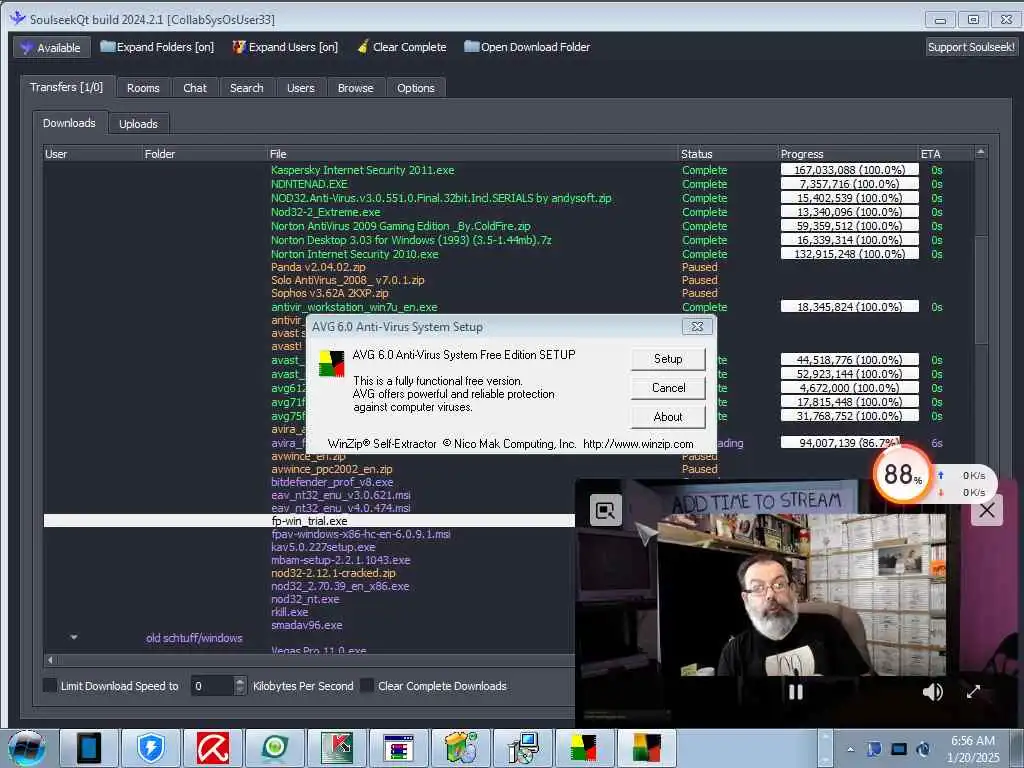Pause the video in the overlay player
Viewport: 1024px width, 768px height.
[795, 692]
